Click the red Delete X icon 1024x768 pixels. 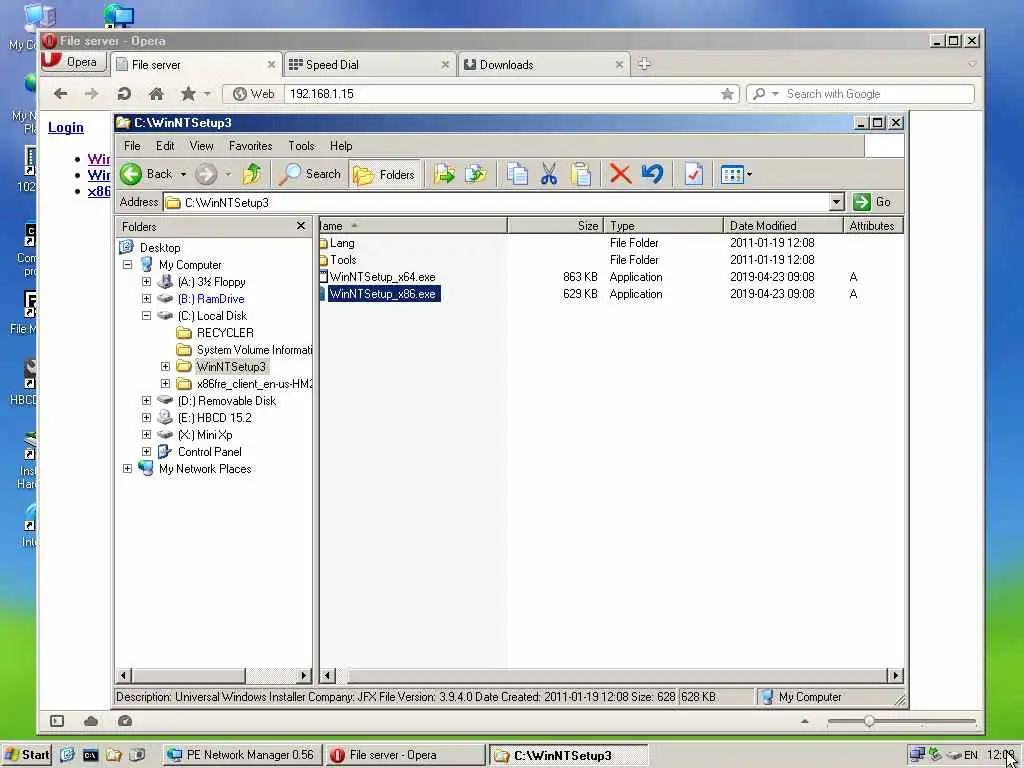click(x=620, y=174)
